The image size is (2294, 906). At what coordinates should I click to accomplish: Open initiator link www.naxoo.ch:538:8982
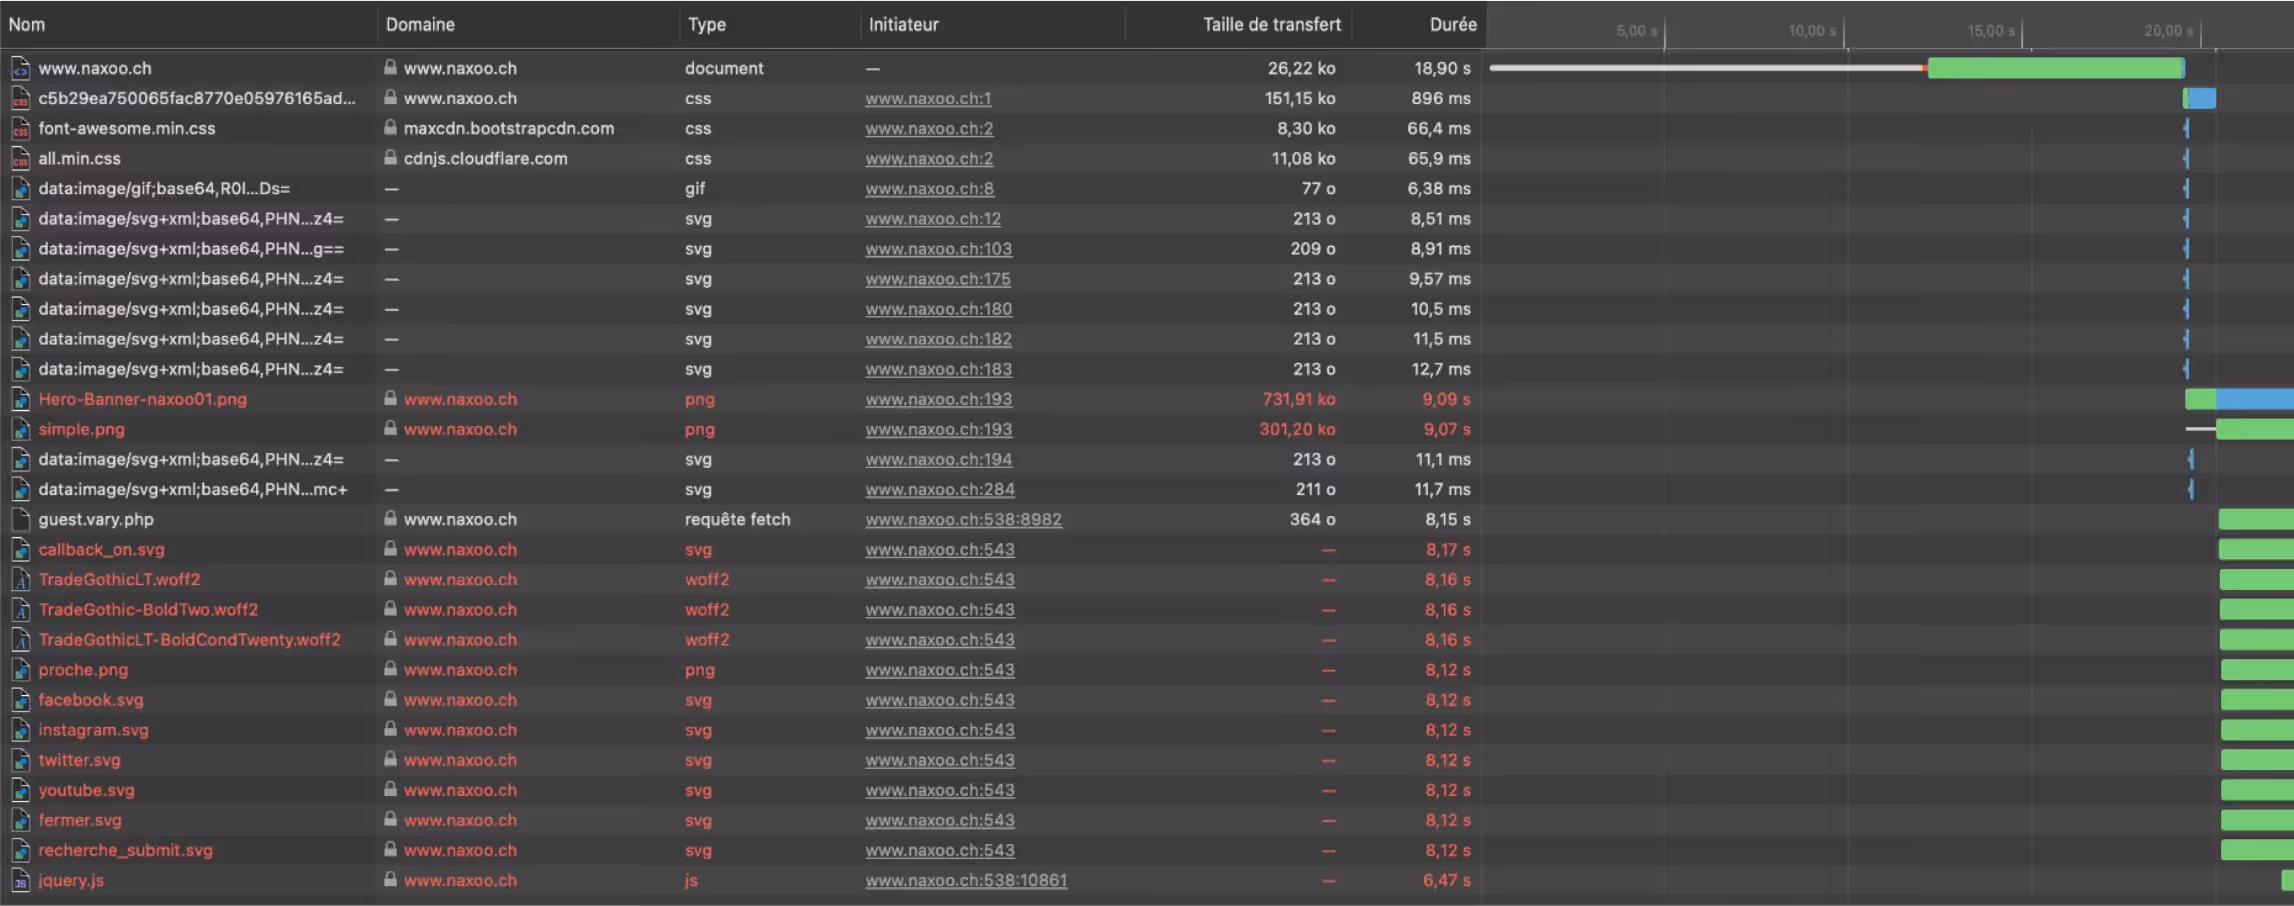click(x=963, y=519)
